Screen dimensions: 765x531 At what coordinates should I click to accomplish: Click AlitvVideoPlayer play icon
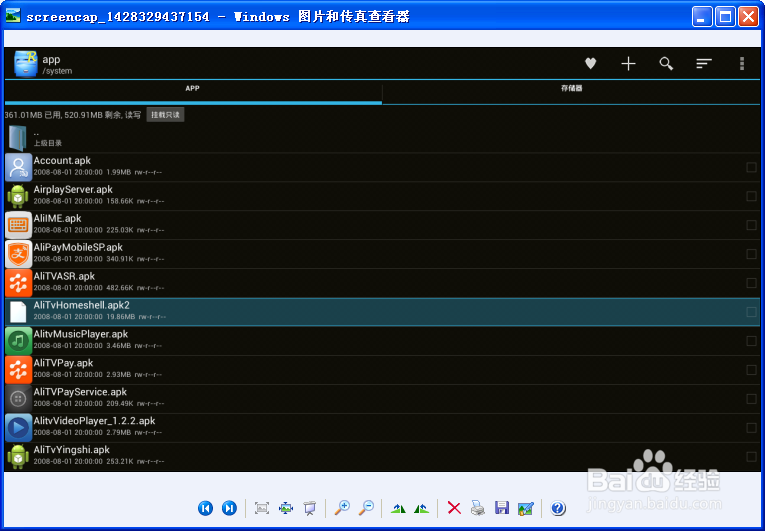pos(19,428)
